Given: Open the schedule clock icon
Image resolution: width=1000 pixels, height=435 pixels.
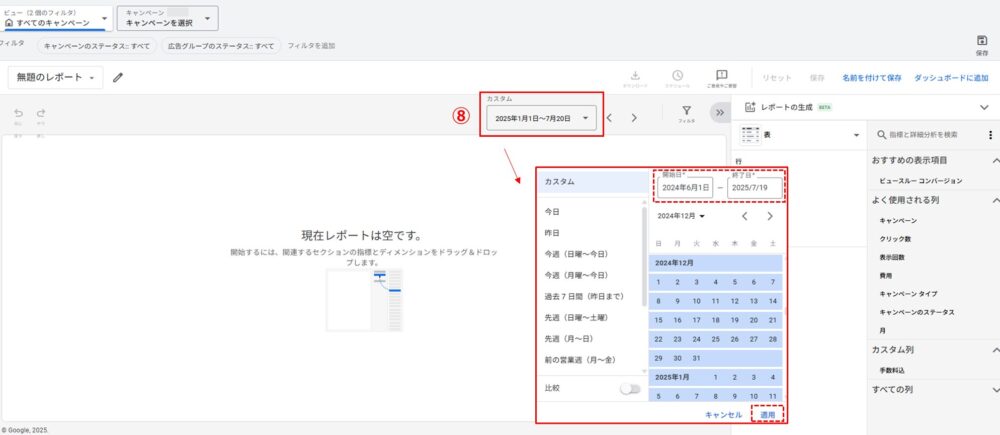Looking at the screenshot, I should [x=677, y=77].
